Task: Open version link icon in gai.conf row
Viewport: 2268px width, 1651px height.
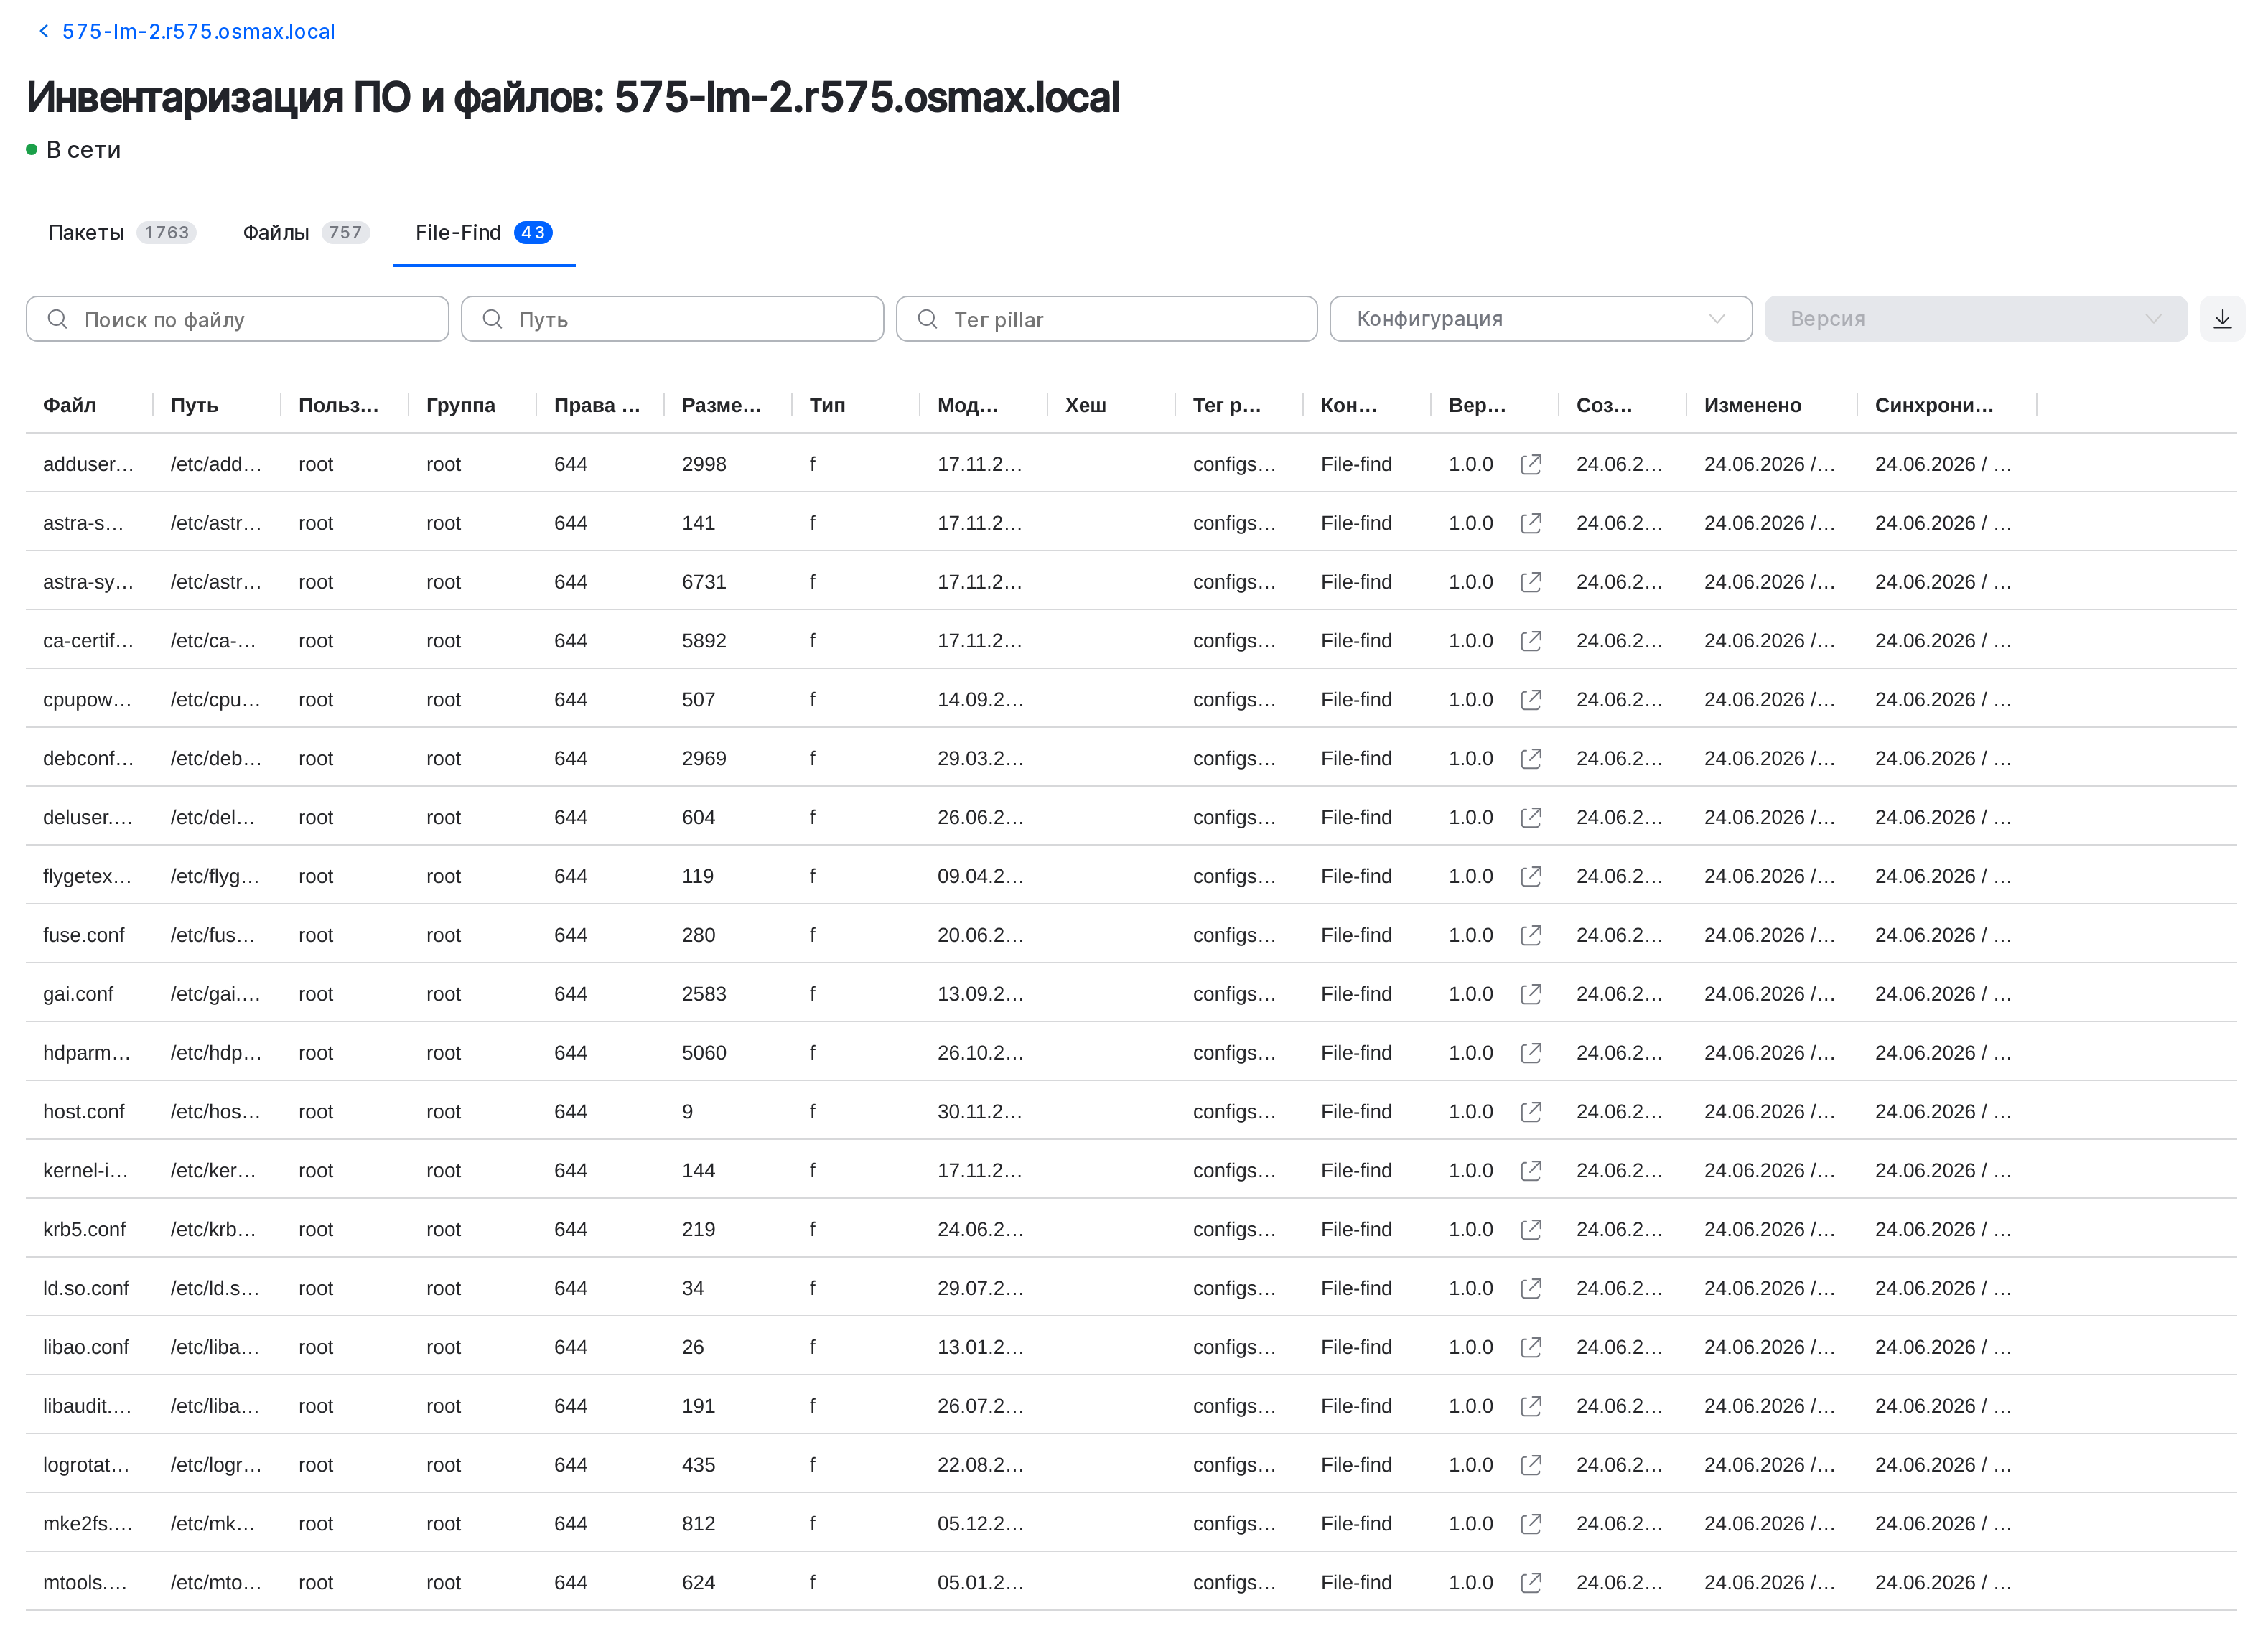Action: 1530,995
